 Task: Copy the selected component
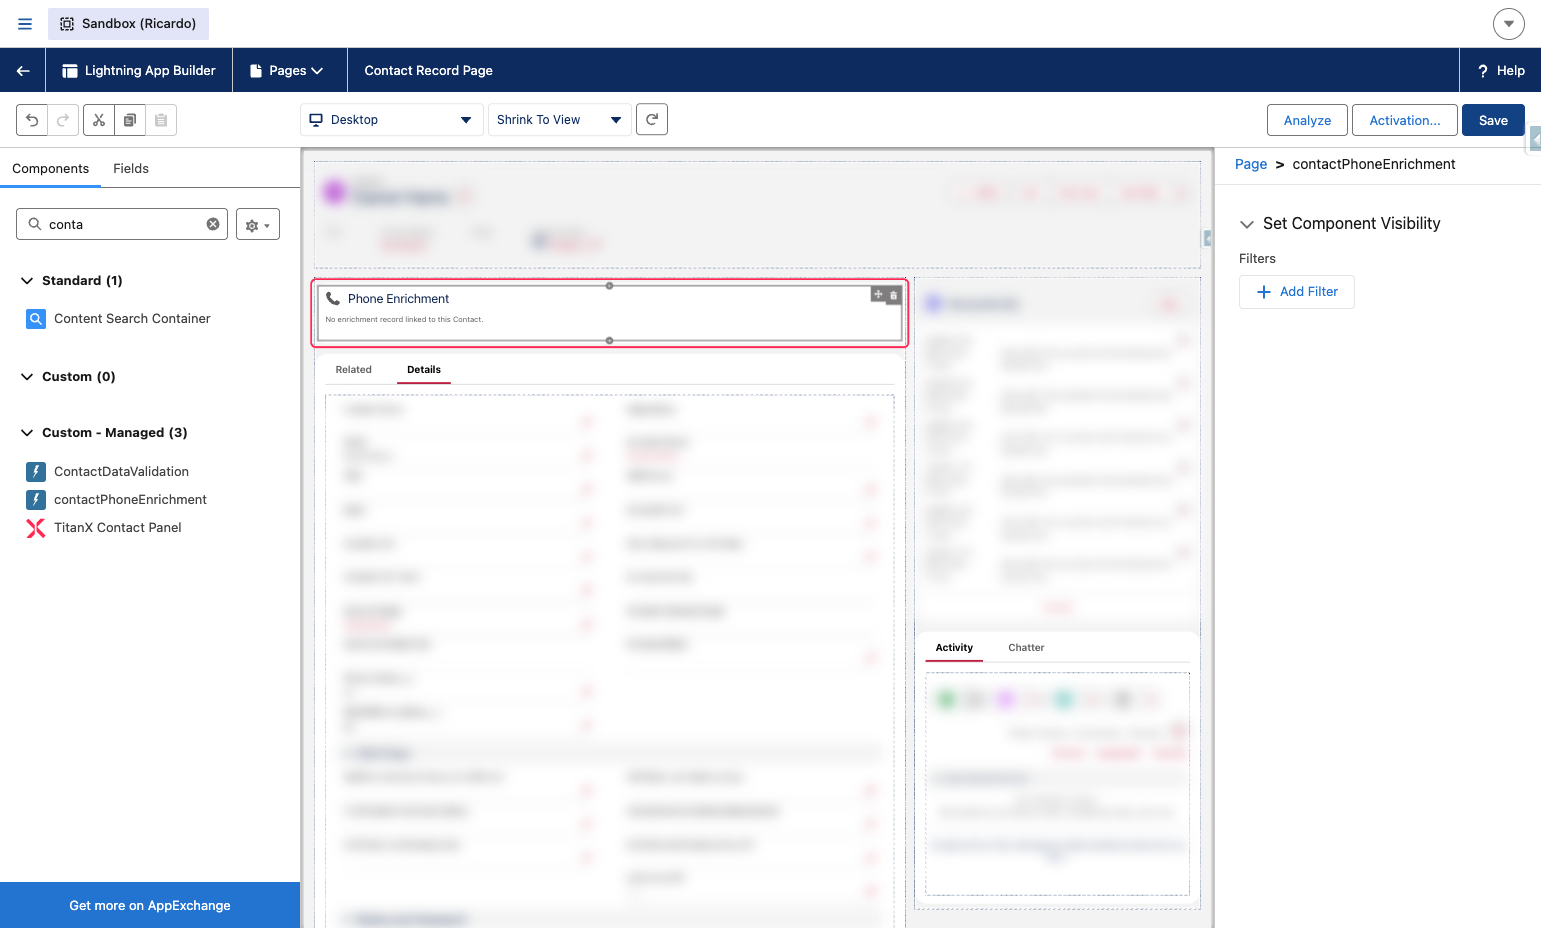click(x=130, y=120)
